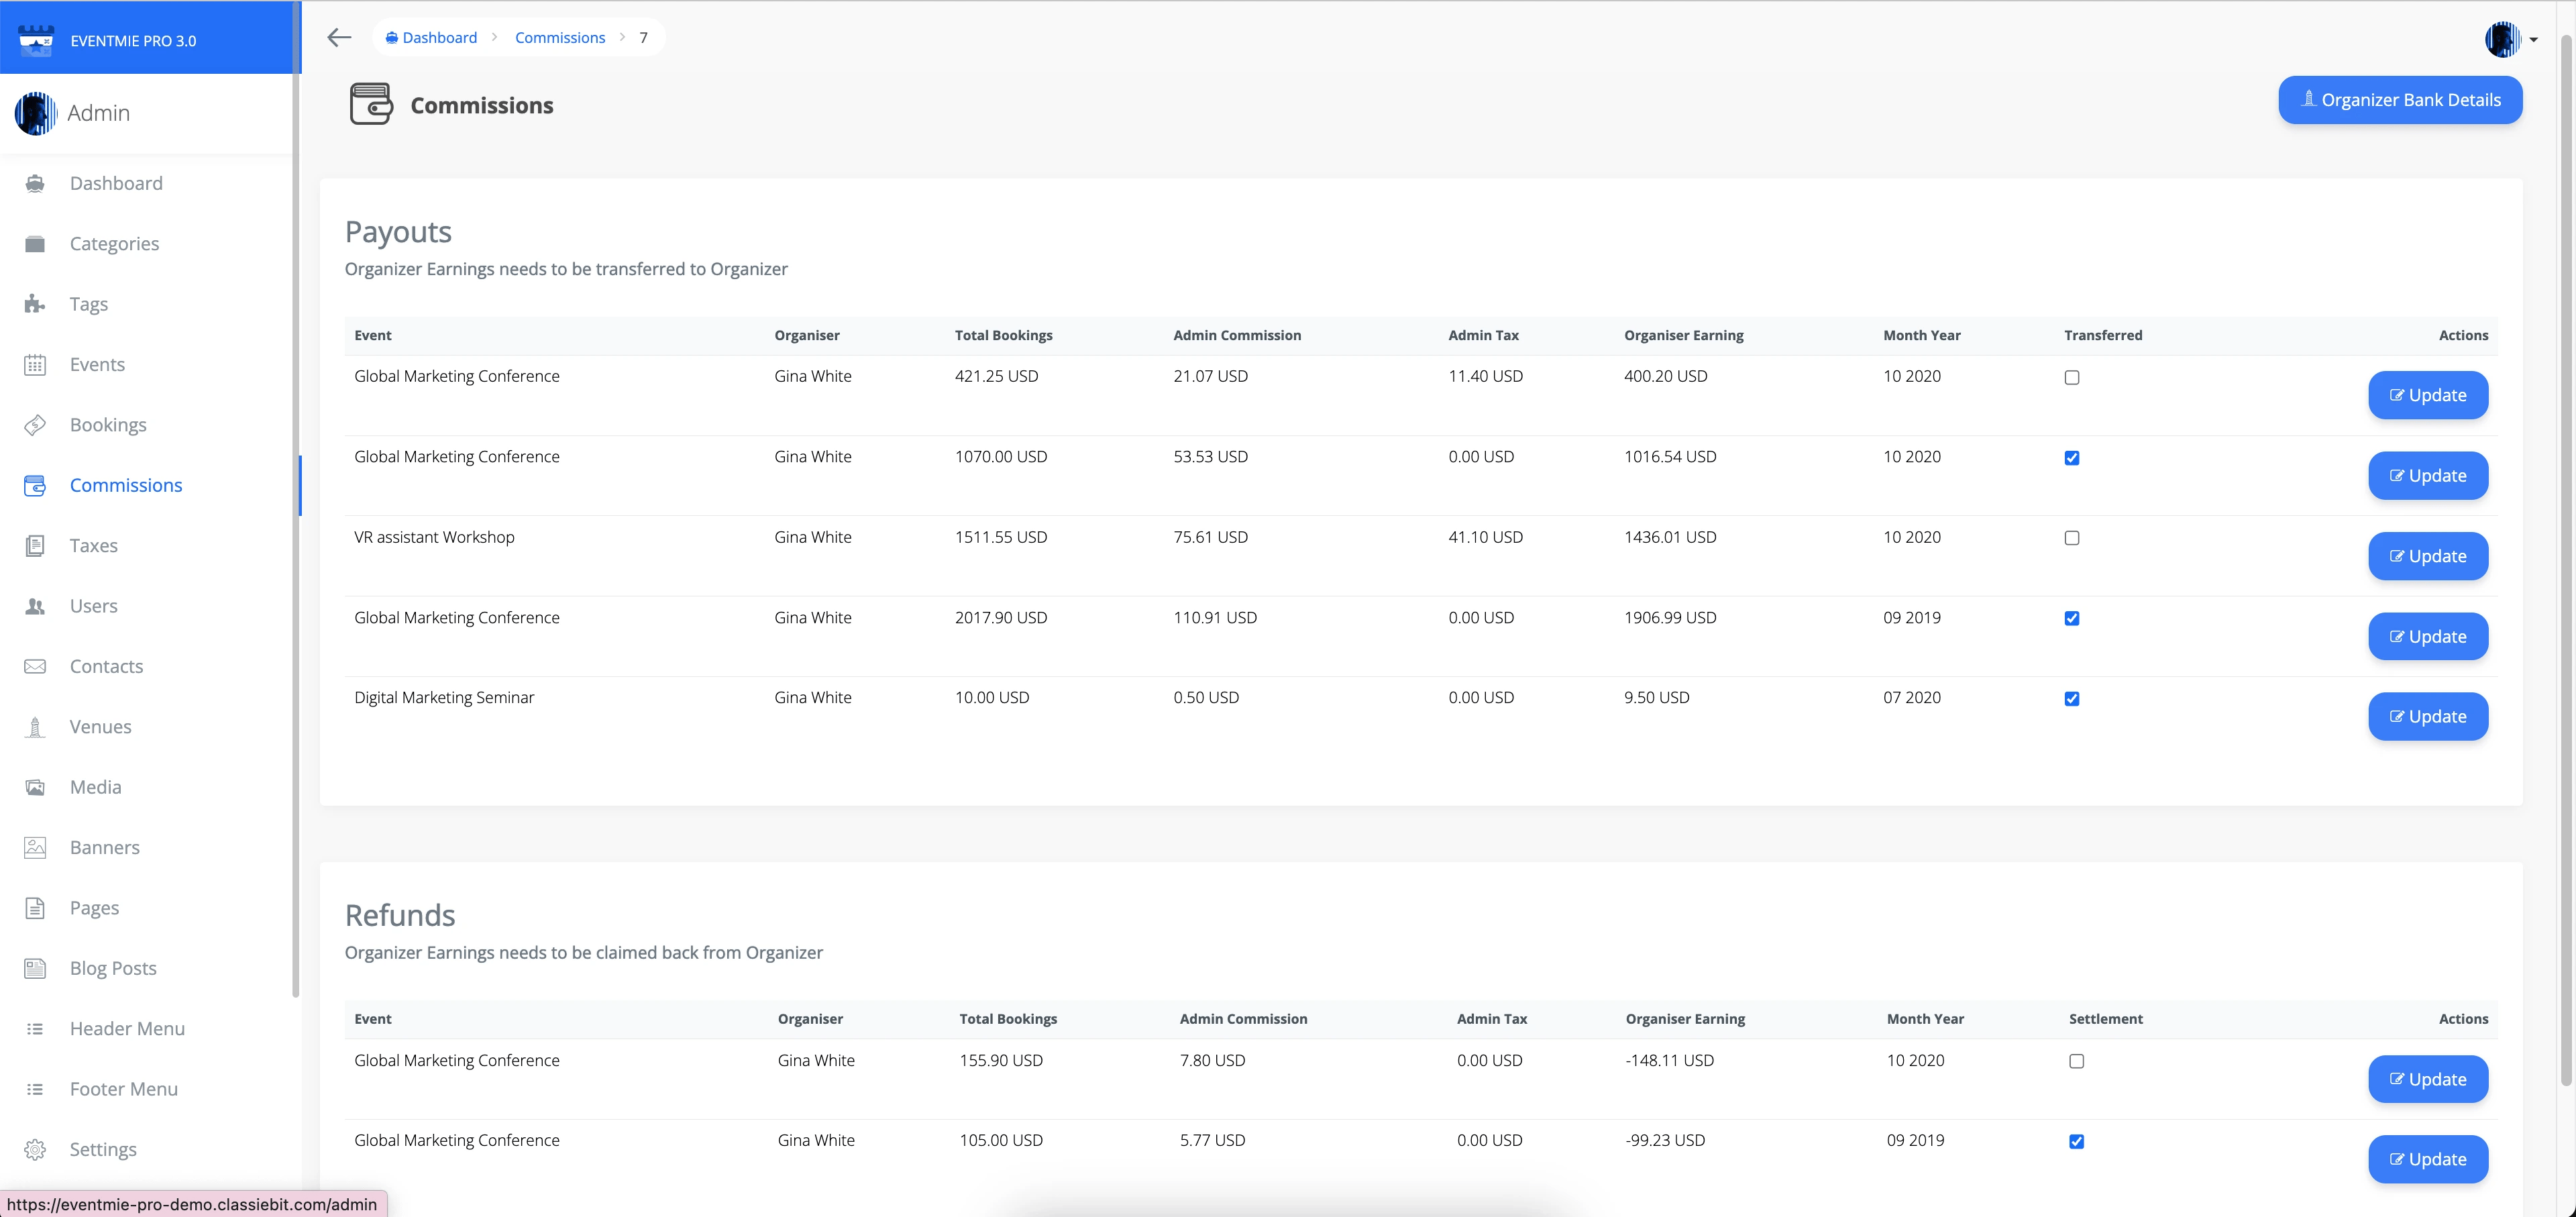Click the dropdown caret beside profile avatar
Image resolution: width=2576 pixels, height=1217 pixels.
coord(2534,40)
